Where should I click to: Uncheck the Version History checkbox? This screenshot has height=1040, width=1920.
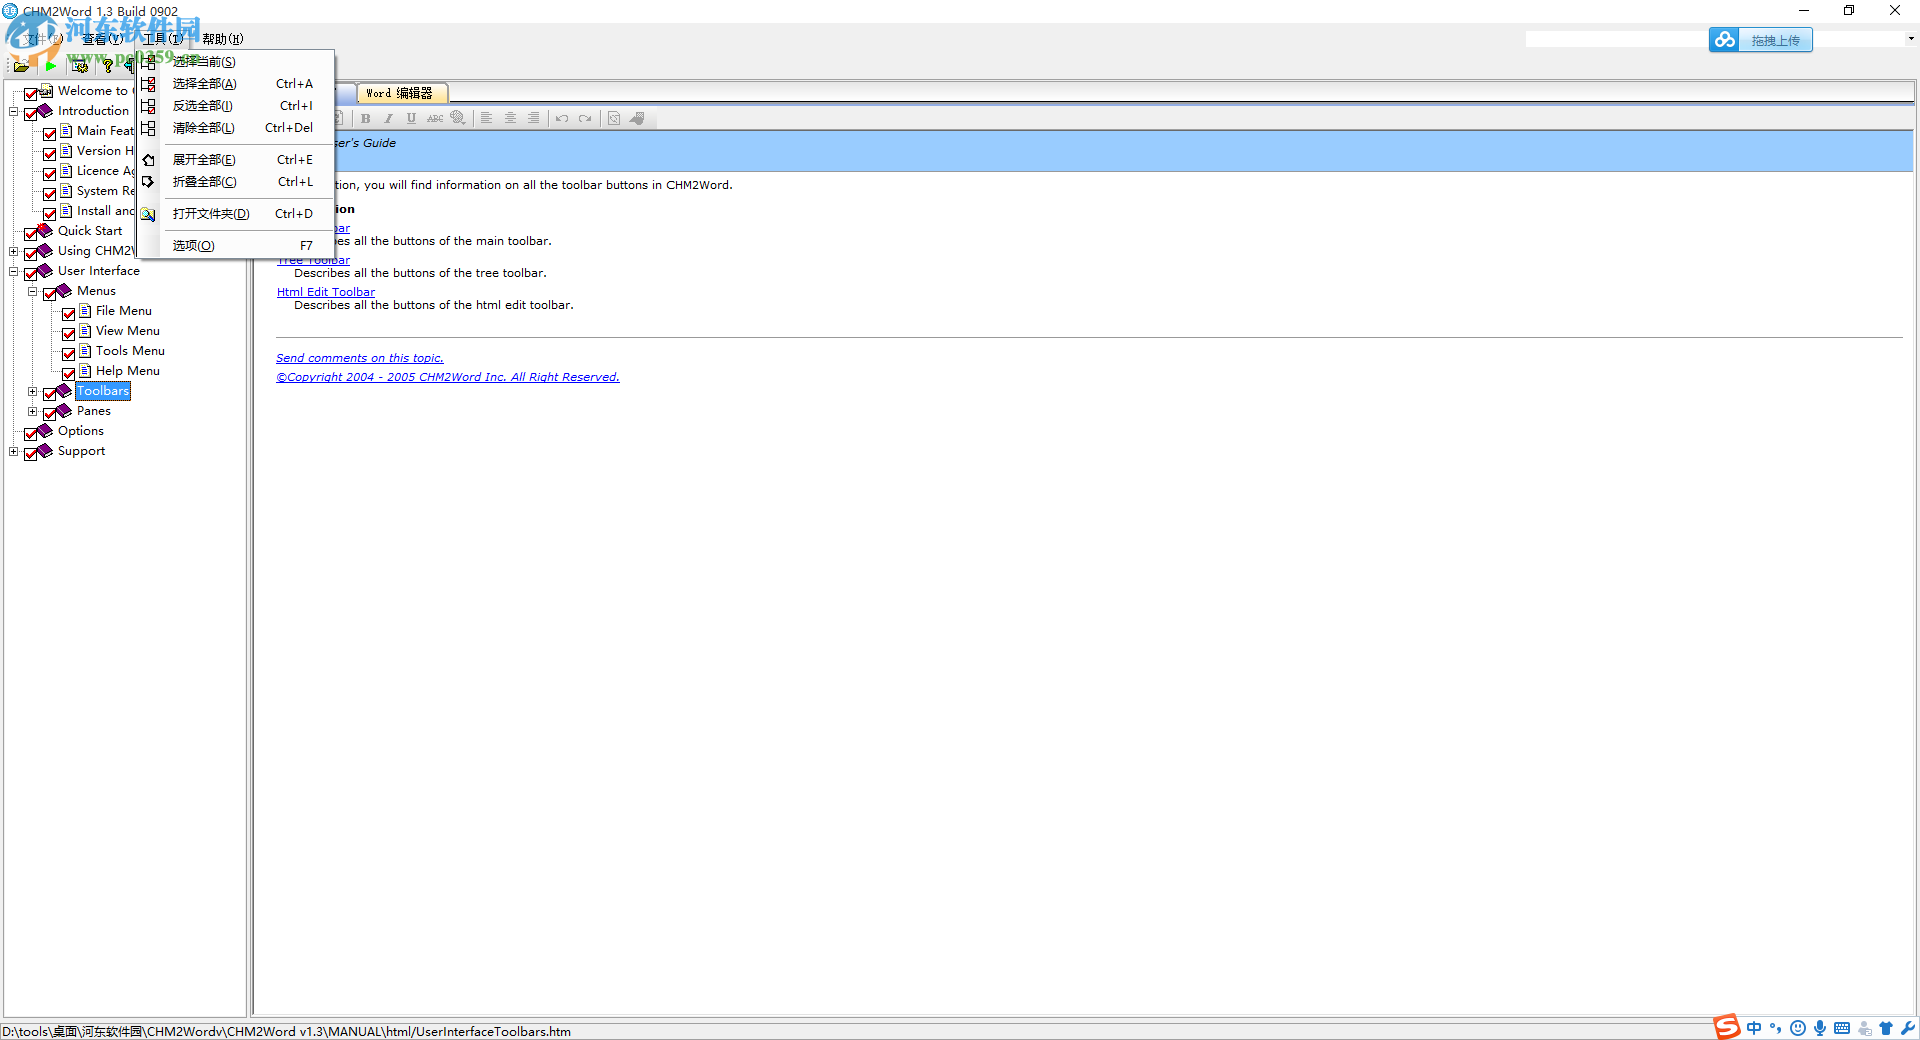[x=50, y=152]
